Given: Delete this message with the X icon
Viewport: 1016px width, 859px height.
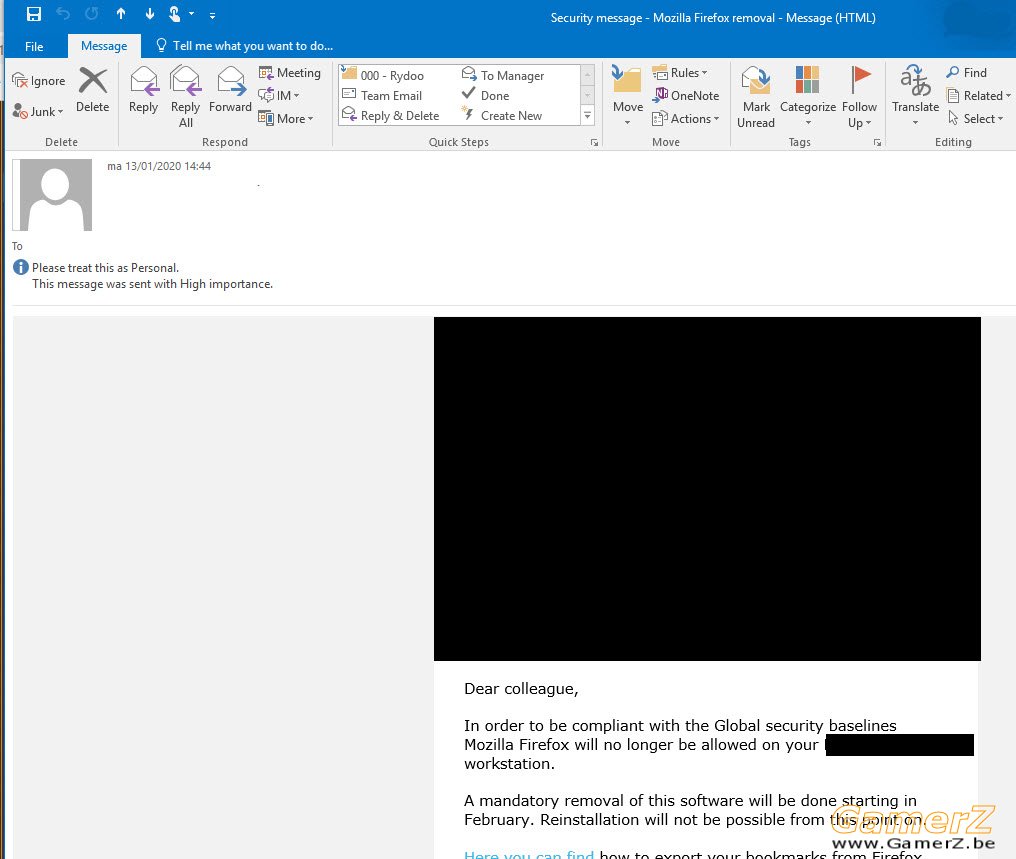Looking at the screenshot, I should pyautogui.click(x=93, y=90).
